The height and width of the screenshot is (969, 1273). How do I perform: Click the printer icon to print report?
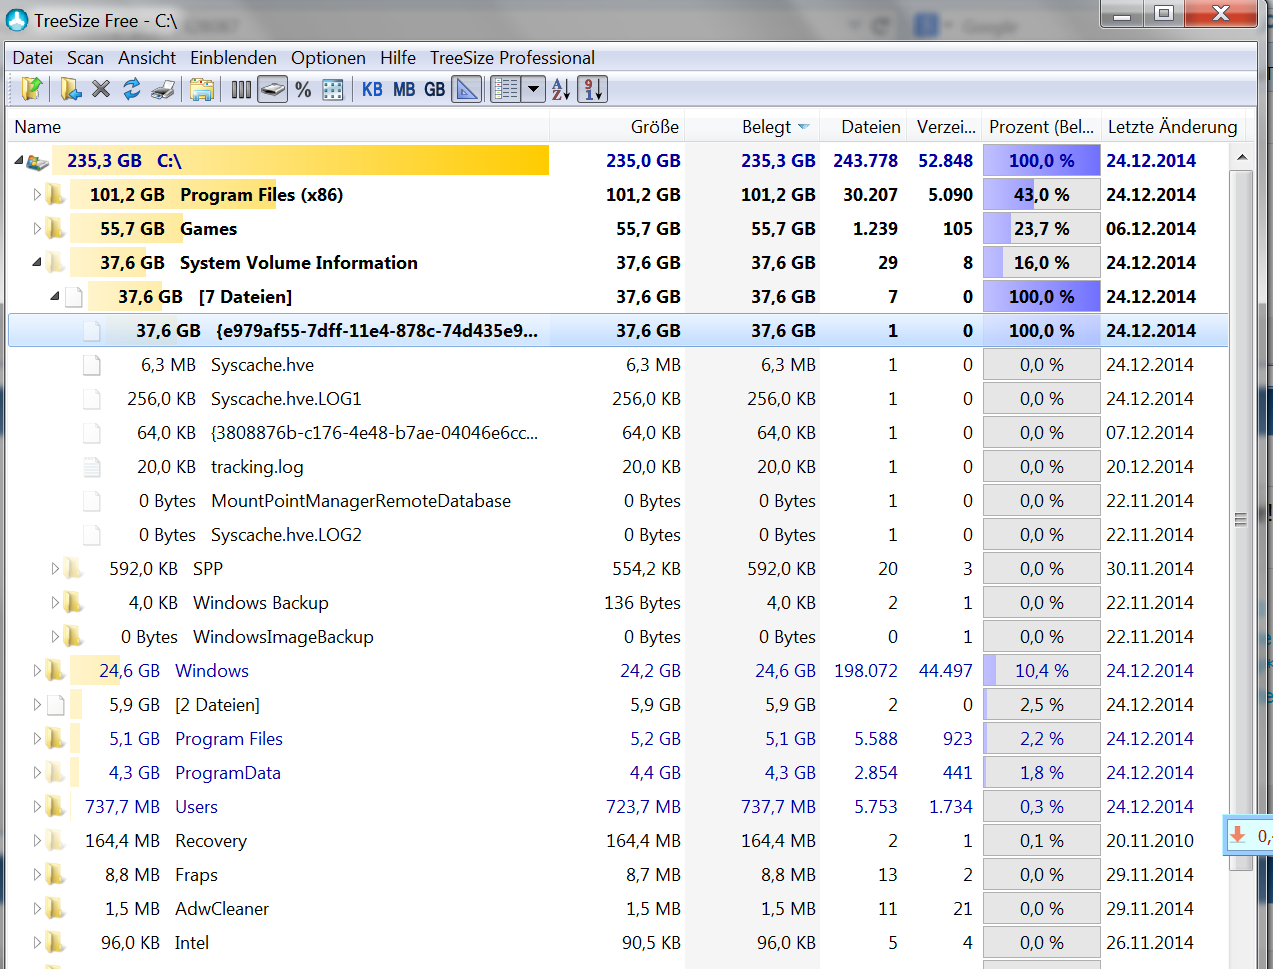[163, 89]
